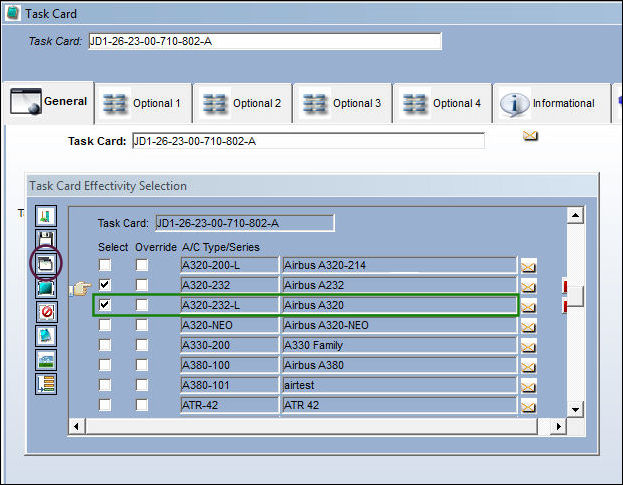Uncheck Select box for A320-232
The width and height of the screenshot is (623, 485).
(x=105, y=284)
